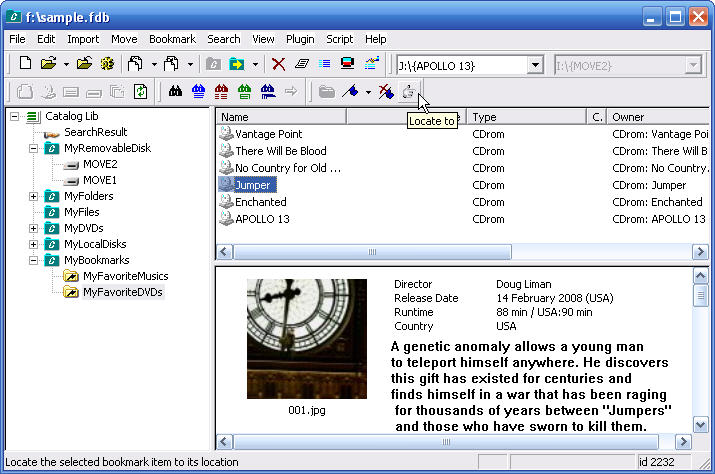This screenshot has width=715, height=474.
Task: Click the Locate to bookmark icon
Action: click(408, 92)
